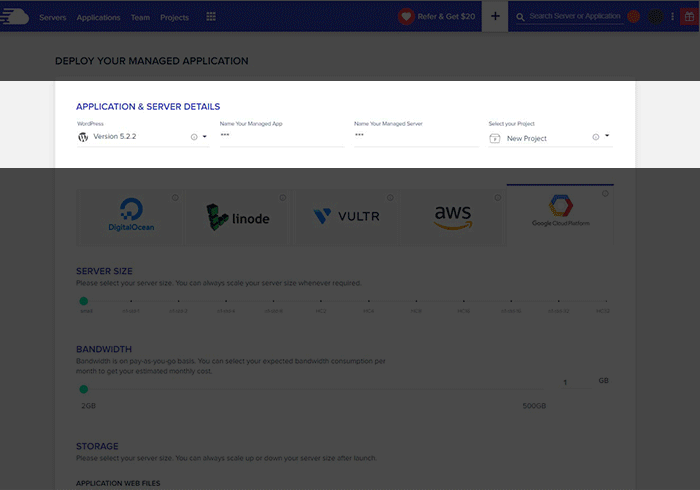This screenshot has width=700, height=490.
Task: Click the BANDWIDTH heading
Action: pos(104,349)
